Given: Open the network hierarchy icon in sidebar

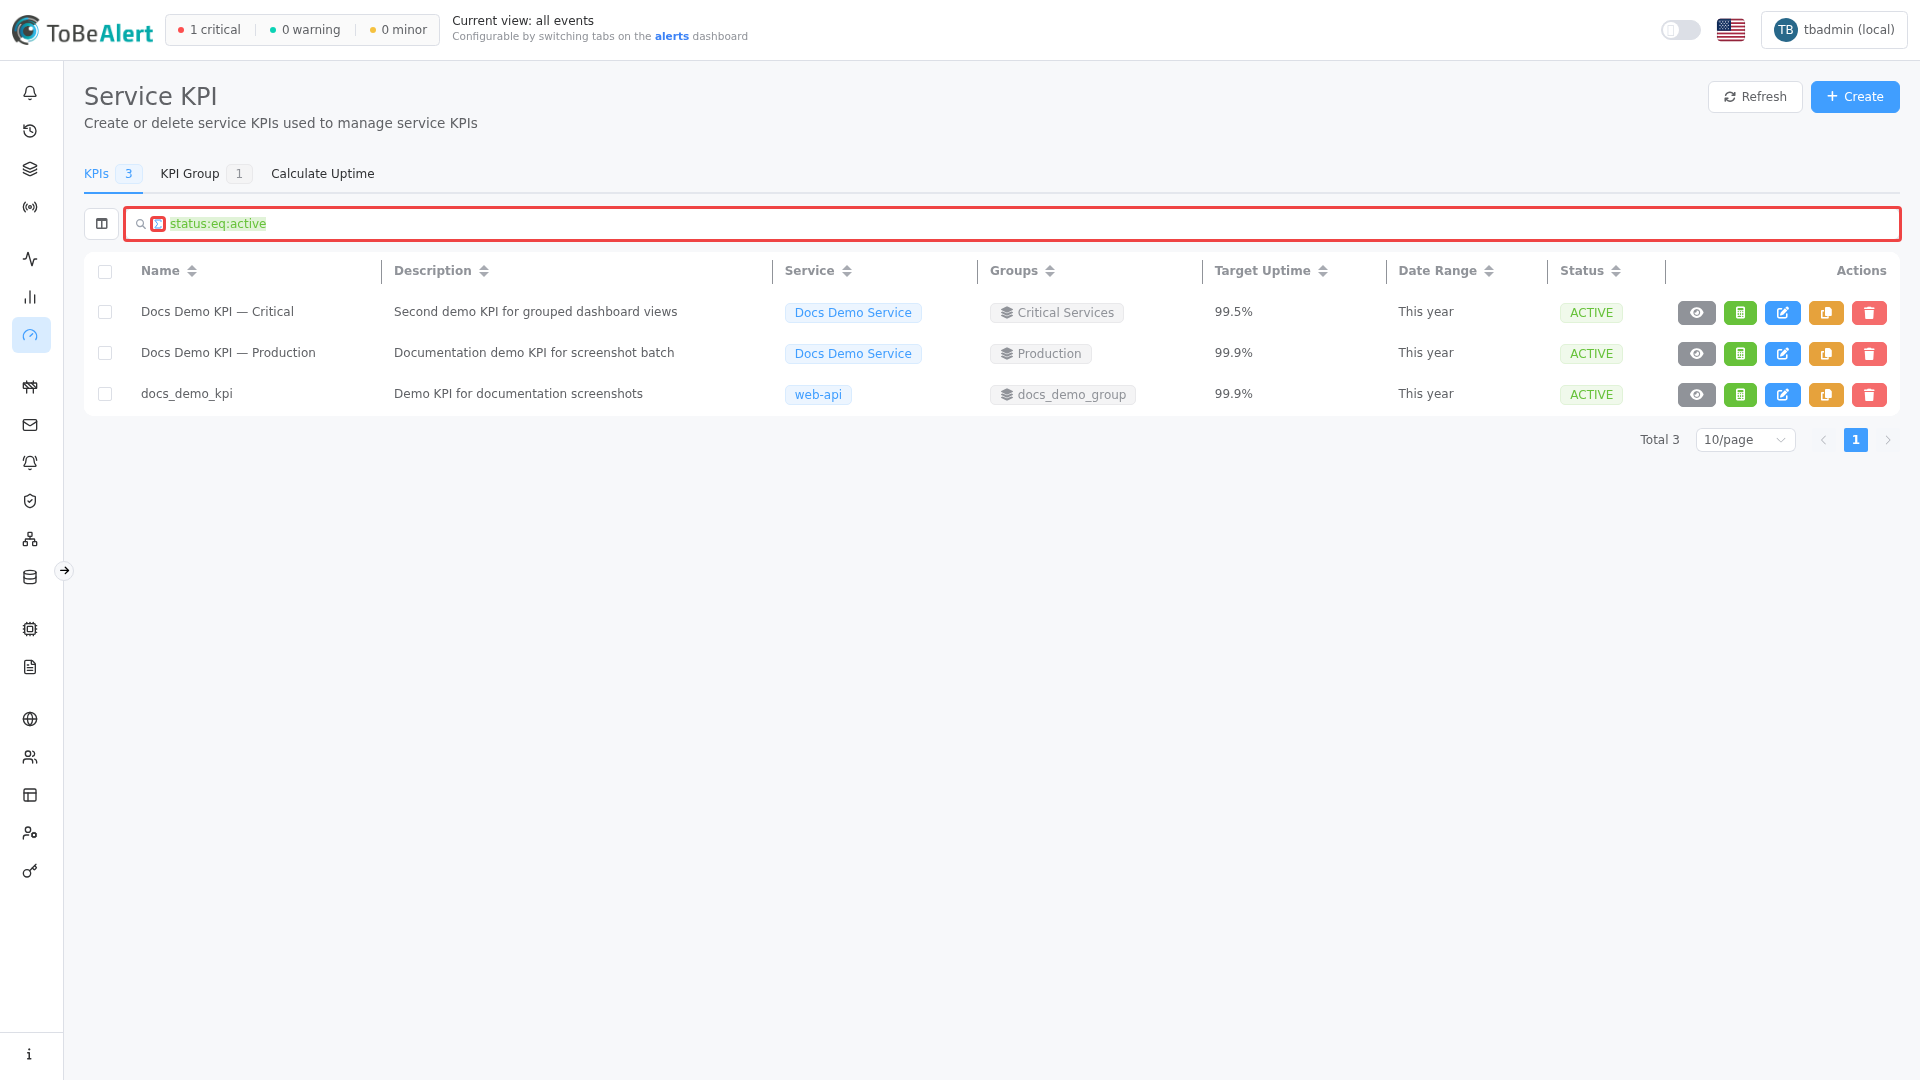Looking at the screenshot, I should point(30,539).
